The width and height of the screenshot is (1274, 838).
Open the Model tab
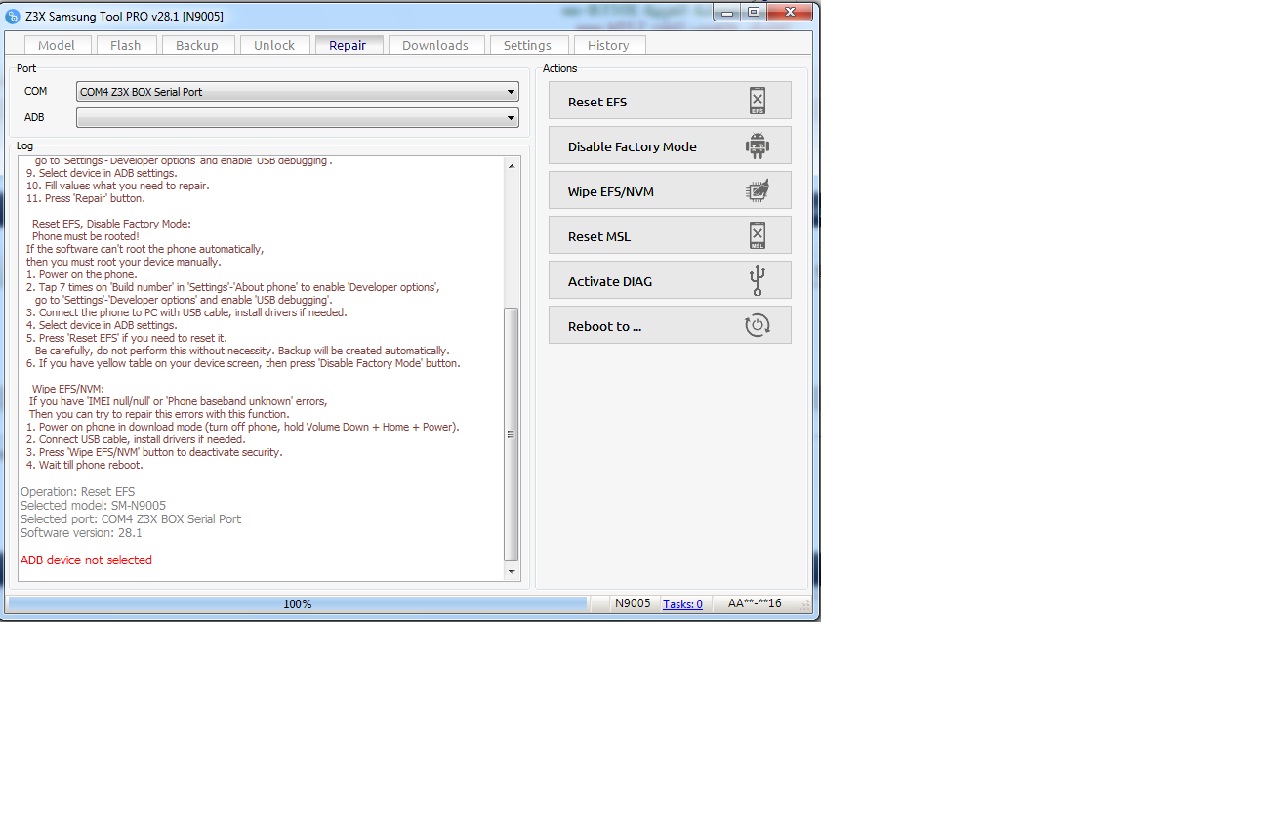click(56, 45)
